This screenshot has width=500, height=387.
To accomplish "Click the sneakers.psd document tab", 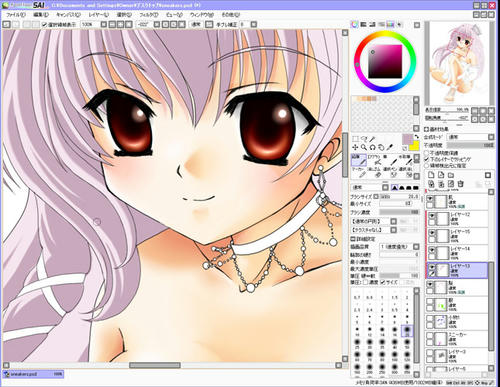I will [x=33, y=374].
